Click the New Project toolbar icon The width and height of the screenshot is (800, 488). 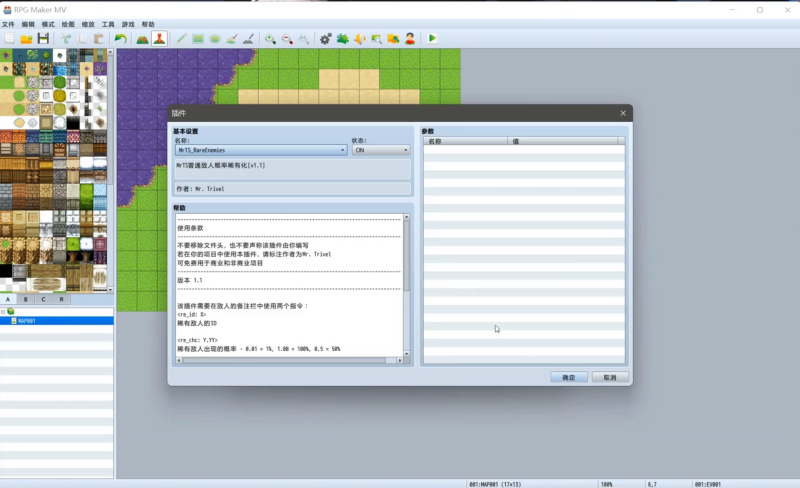click(9, 38)
